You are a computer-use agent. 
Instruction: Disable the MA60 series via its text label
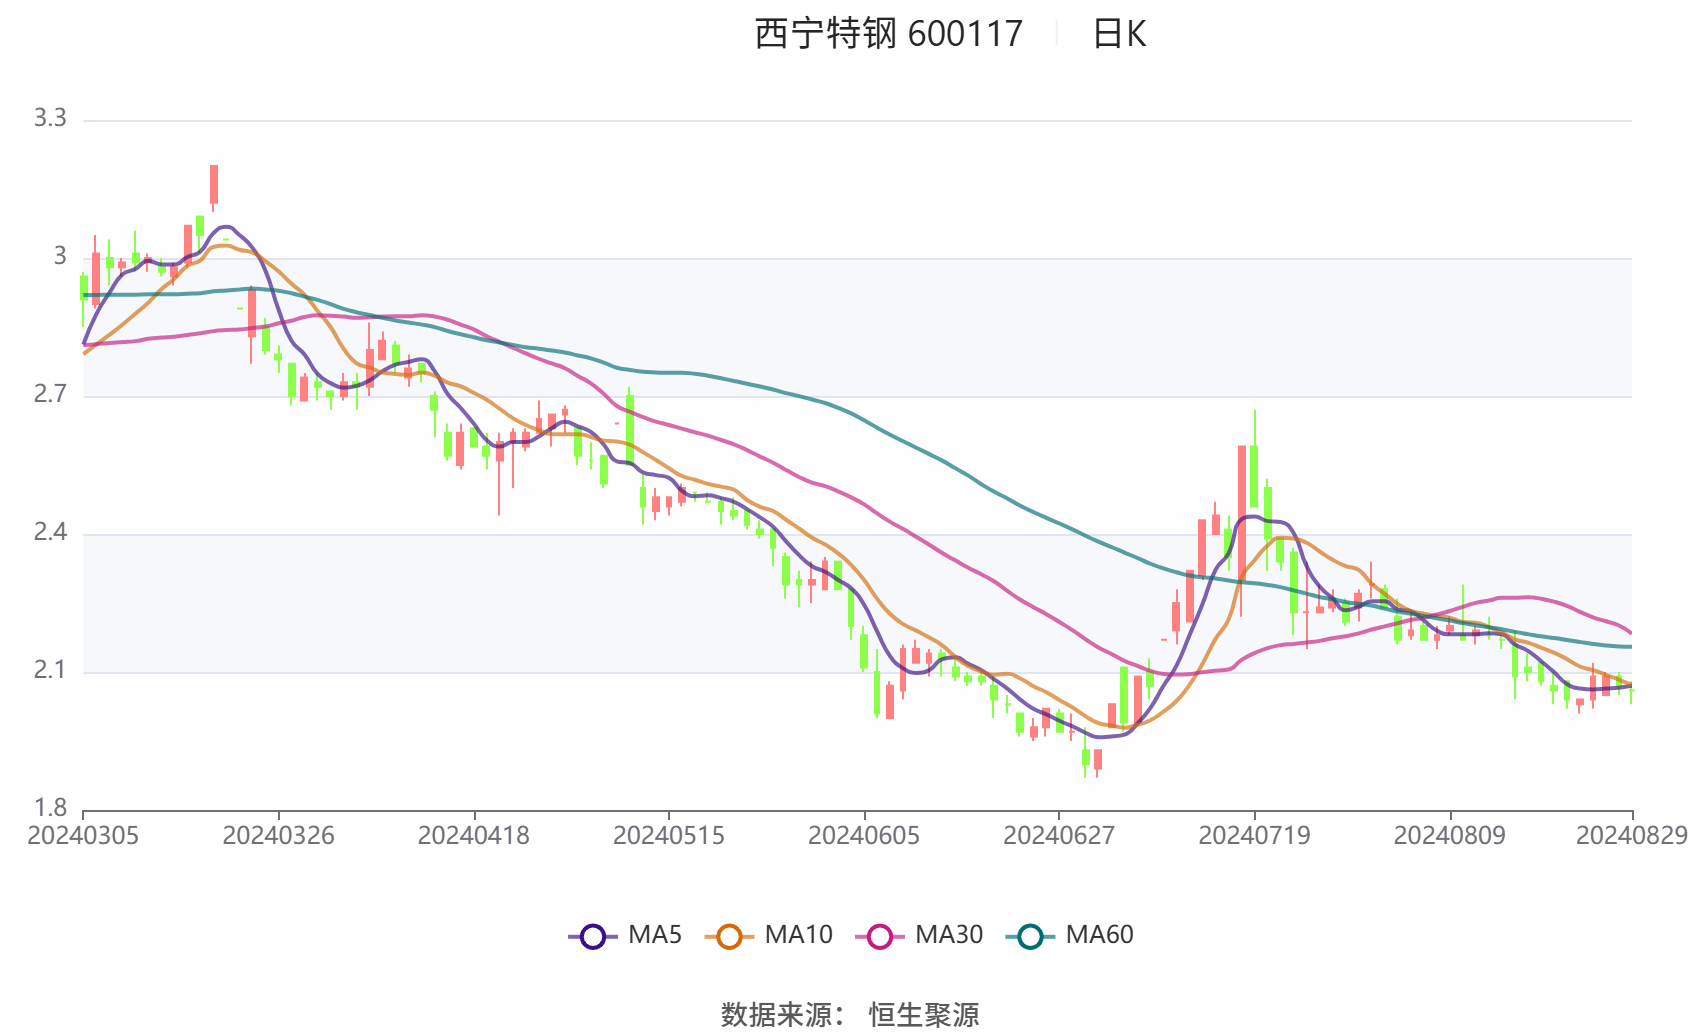click(1099, 935)
